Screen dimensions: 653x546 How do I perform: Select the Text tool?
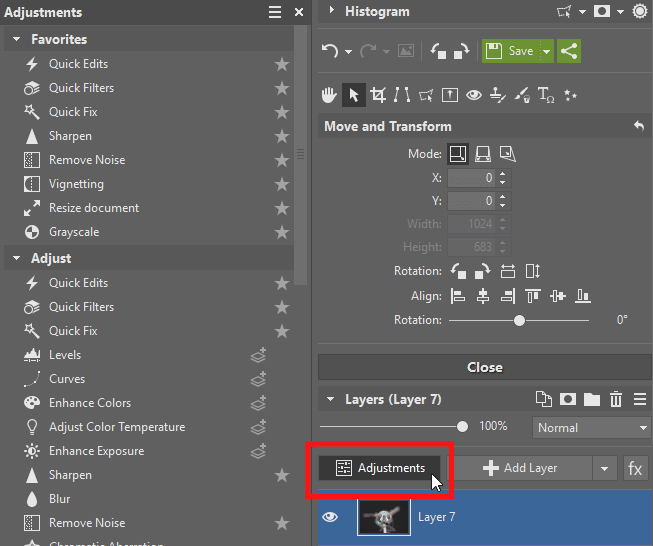pos(546,95)
